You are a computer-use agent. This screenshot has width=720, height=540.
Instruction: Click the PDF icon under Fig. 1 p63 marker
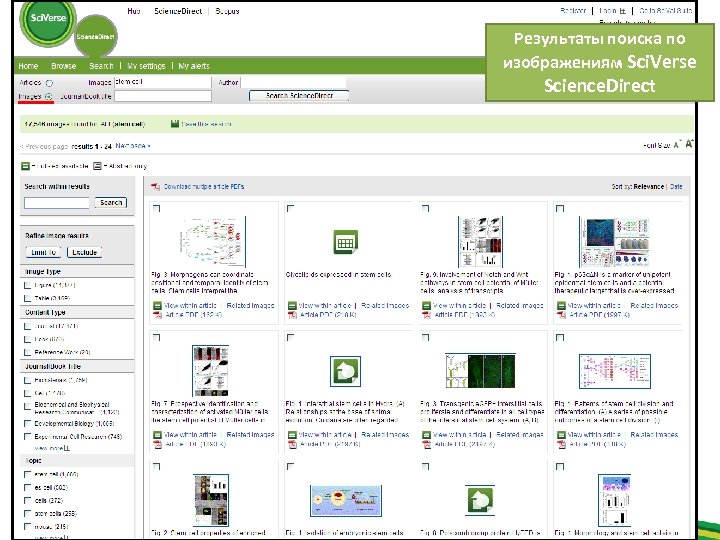(561, 315)
